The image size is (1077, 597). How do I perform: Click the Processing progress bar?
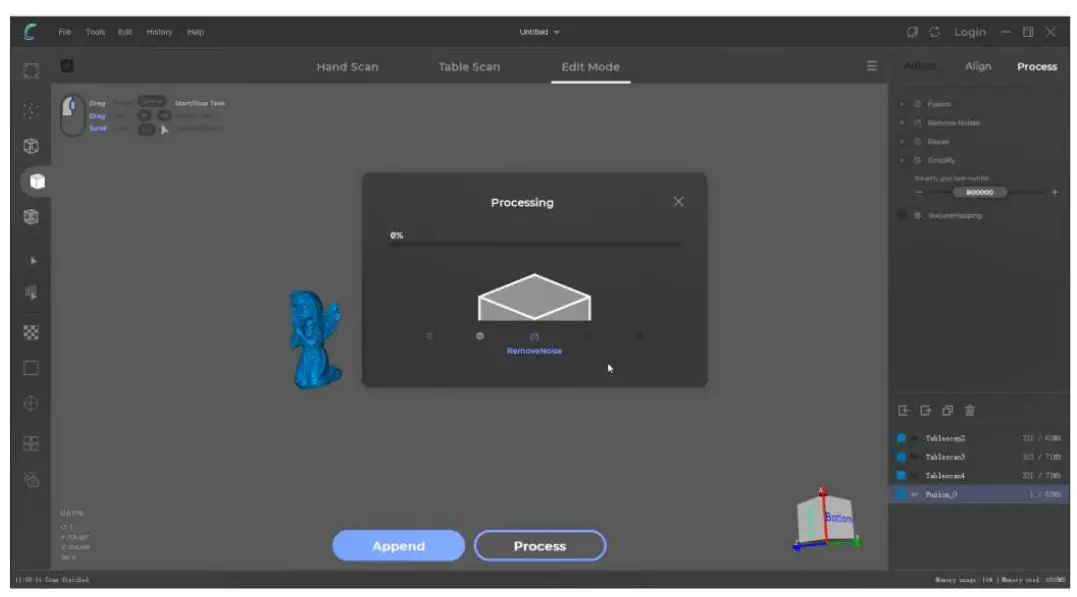534,244
